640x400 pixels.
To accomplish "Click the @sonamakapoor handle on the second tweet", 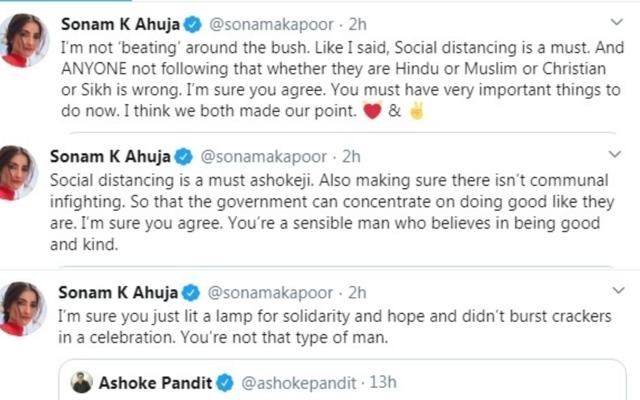I will (264, 157).
